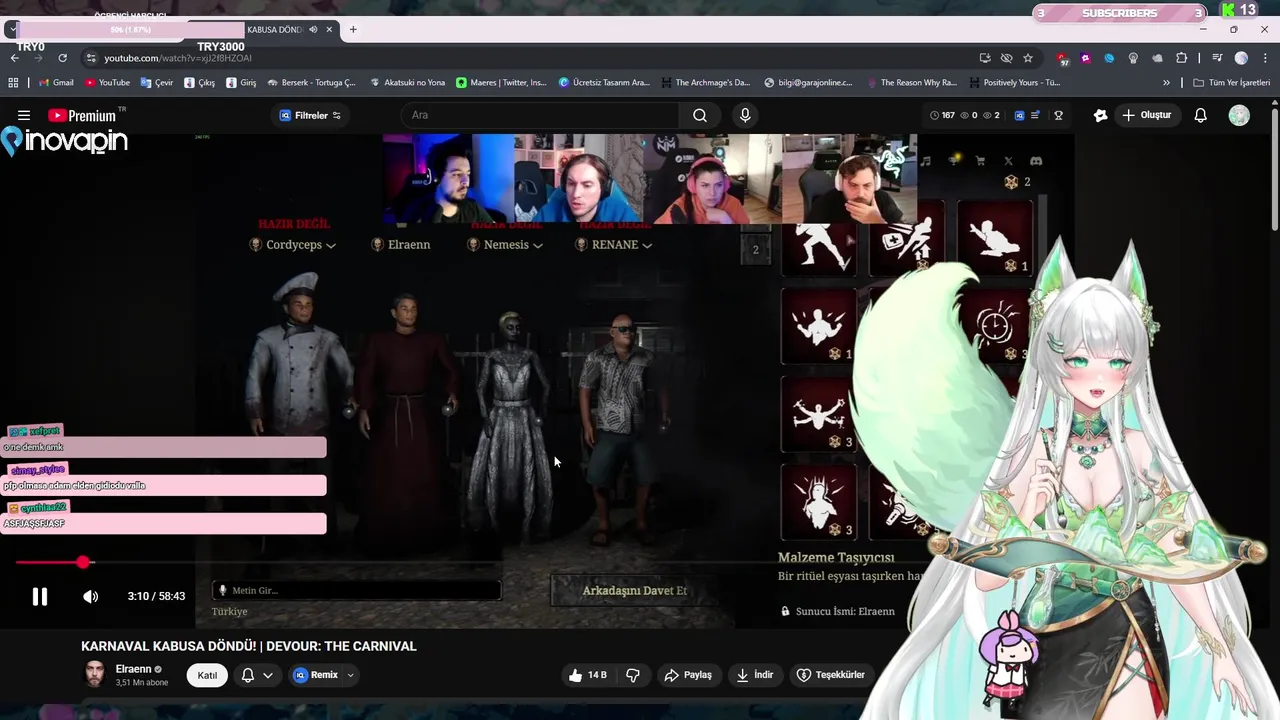Reload the browser page
The height and width of the screenshot is (720, 1280).
[62, 58]
